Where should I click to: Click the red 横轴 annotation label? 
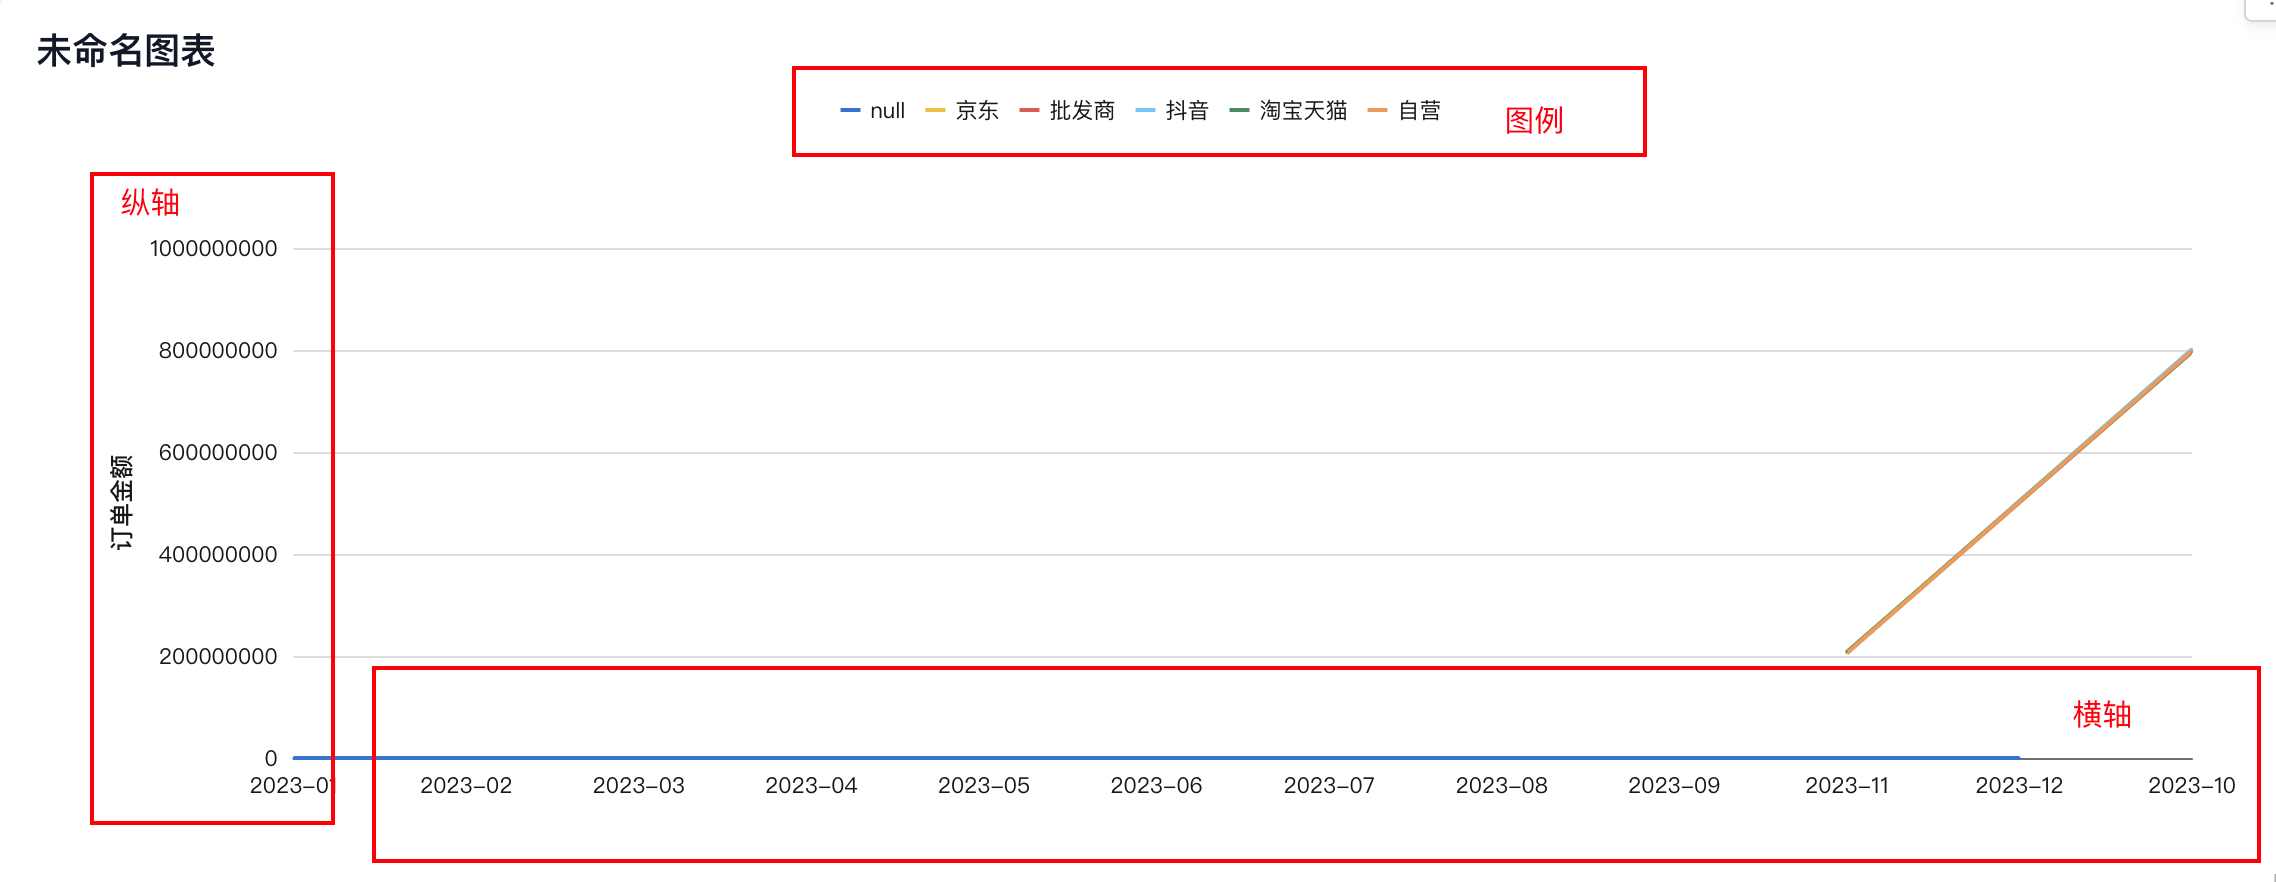(2102, 715)
